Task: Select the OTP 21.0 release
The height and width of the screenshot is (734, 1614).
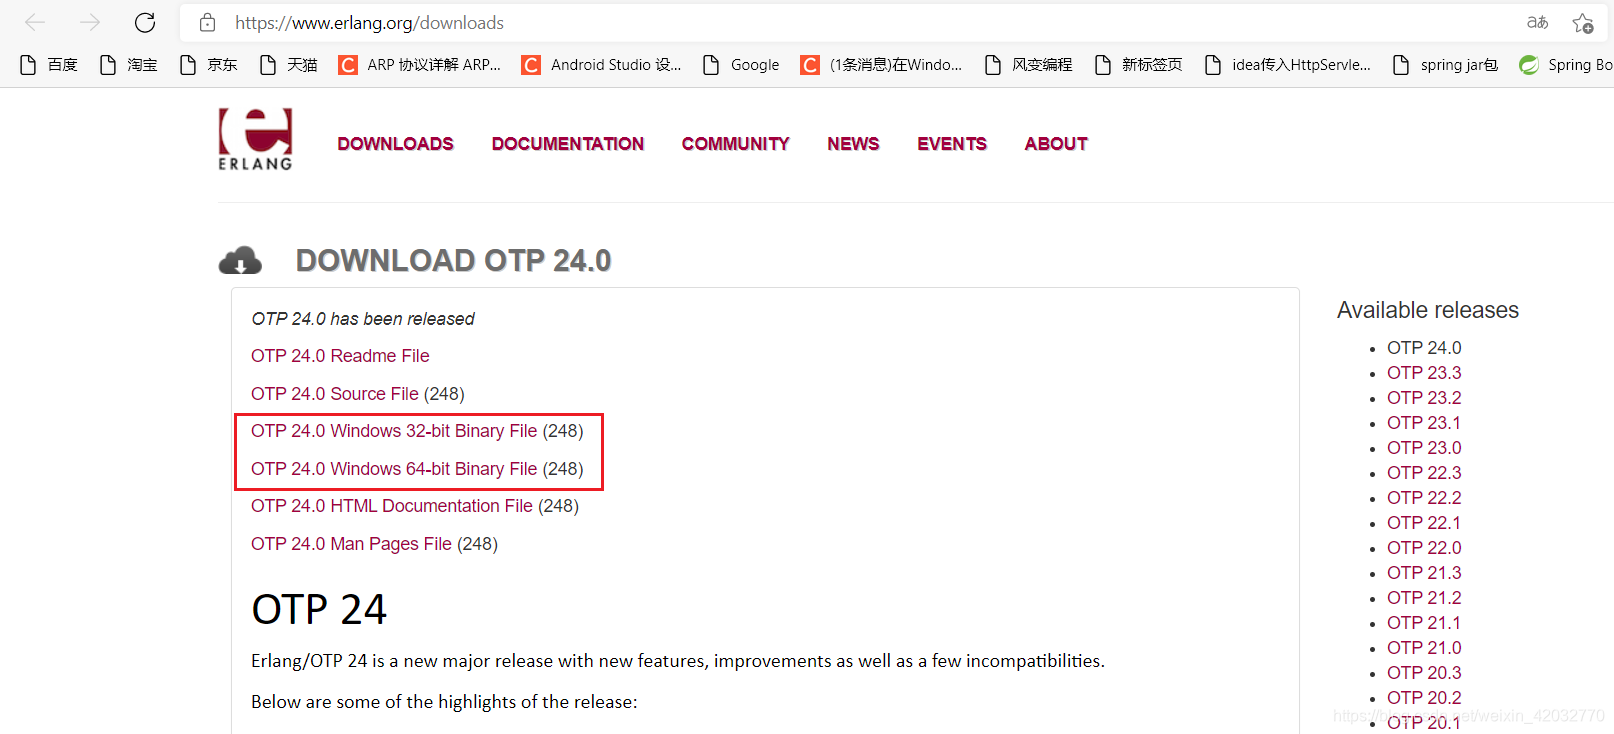Action: (x=1424, y=648)
